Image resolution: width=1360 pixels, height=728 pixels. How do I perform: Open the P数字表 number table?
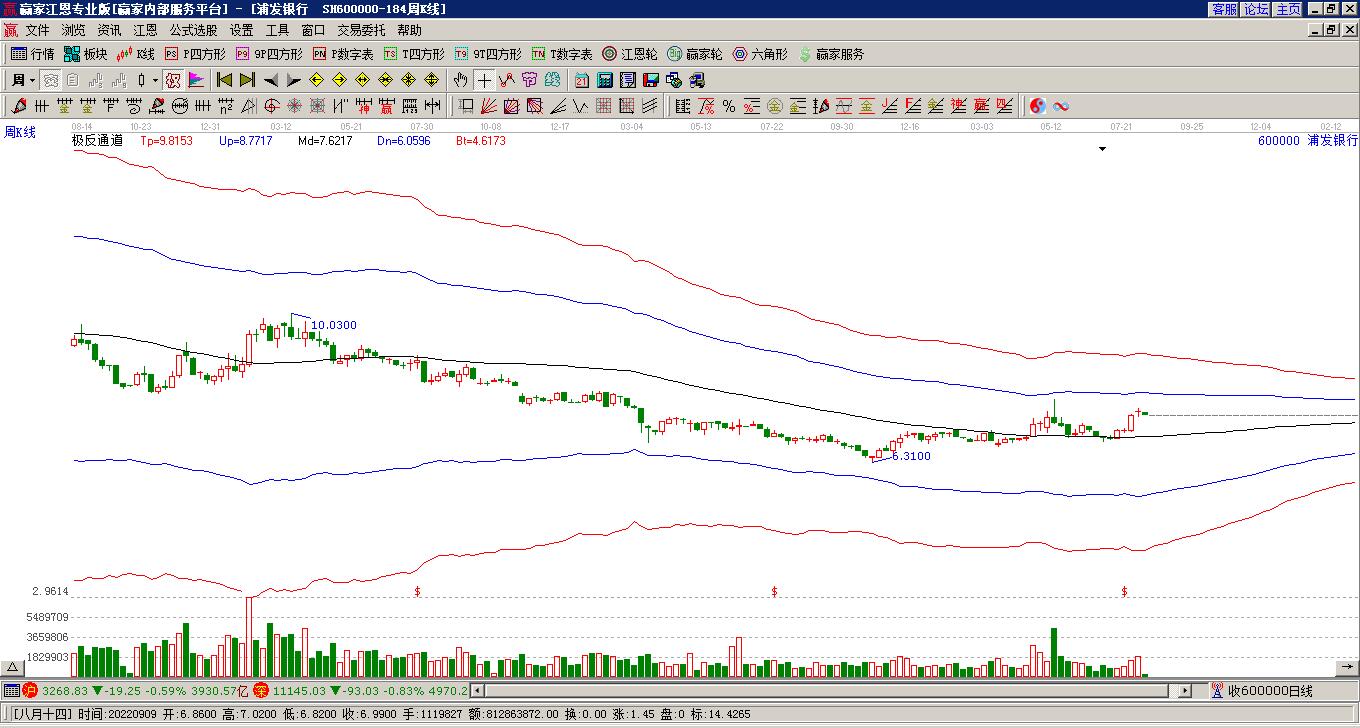pyautogui.click(x=344, y=54)
